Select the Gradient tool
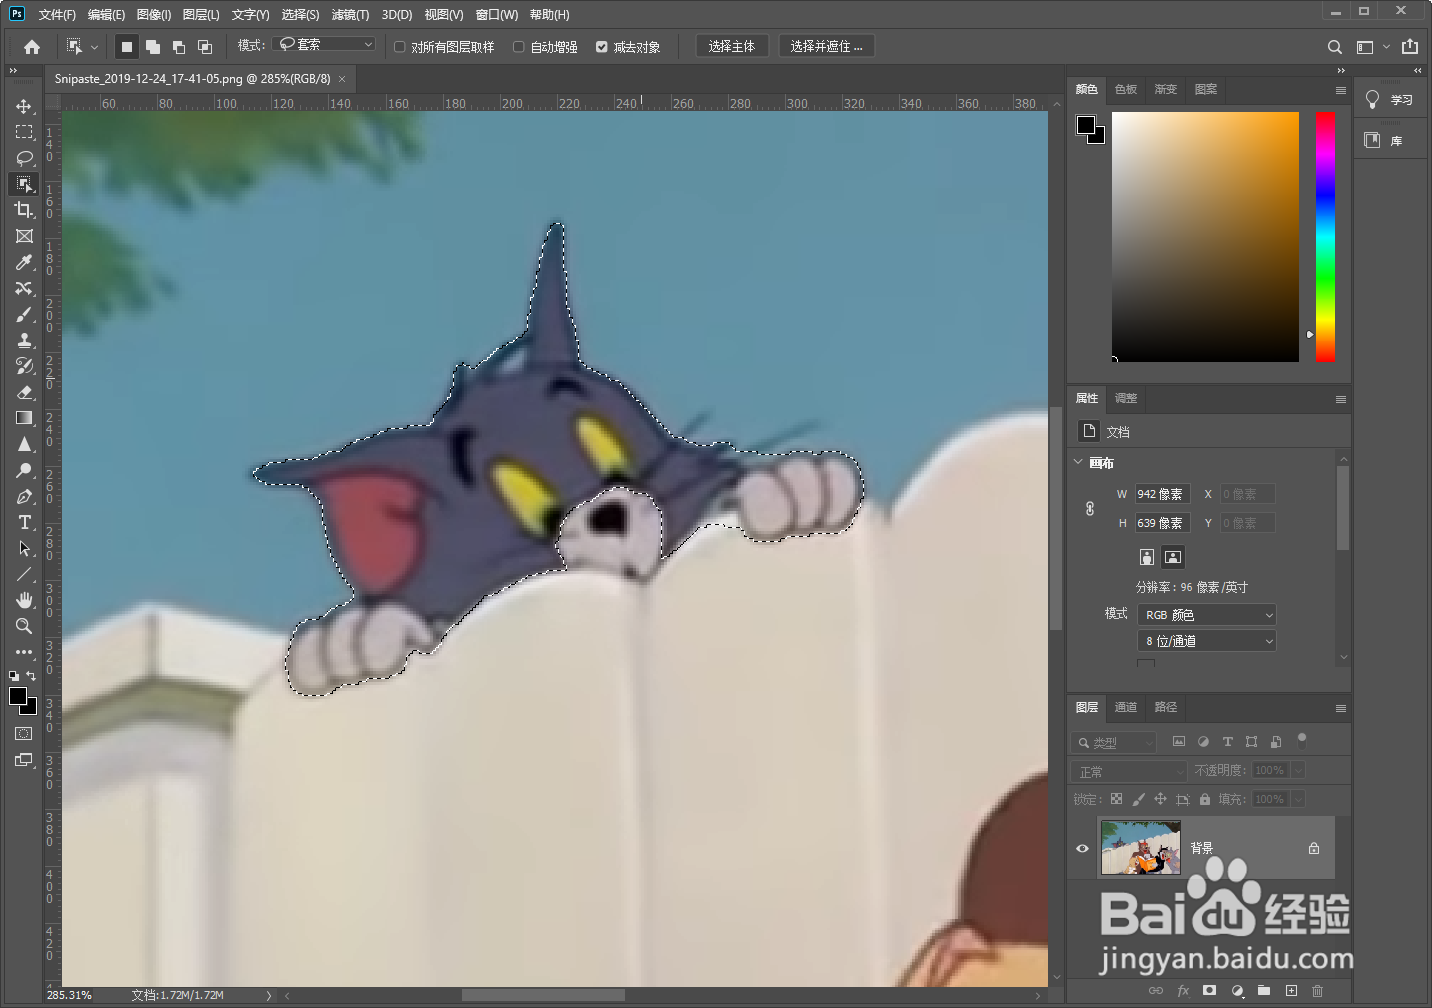The image size is (1432, 1008). click(x=24, y=418)
